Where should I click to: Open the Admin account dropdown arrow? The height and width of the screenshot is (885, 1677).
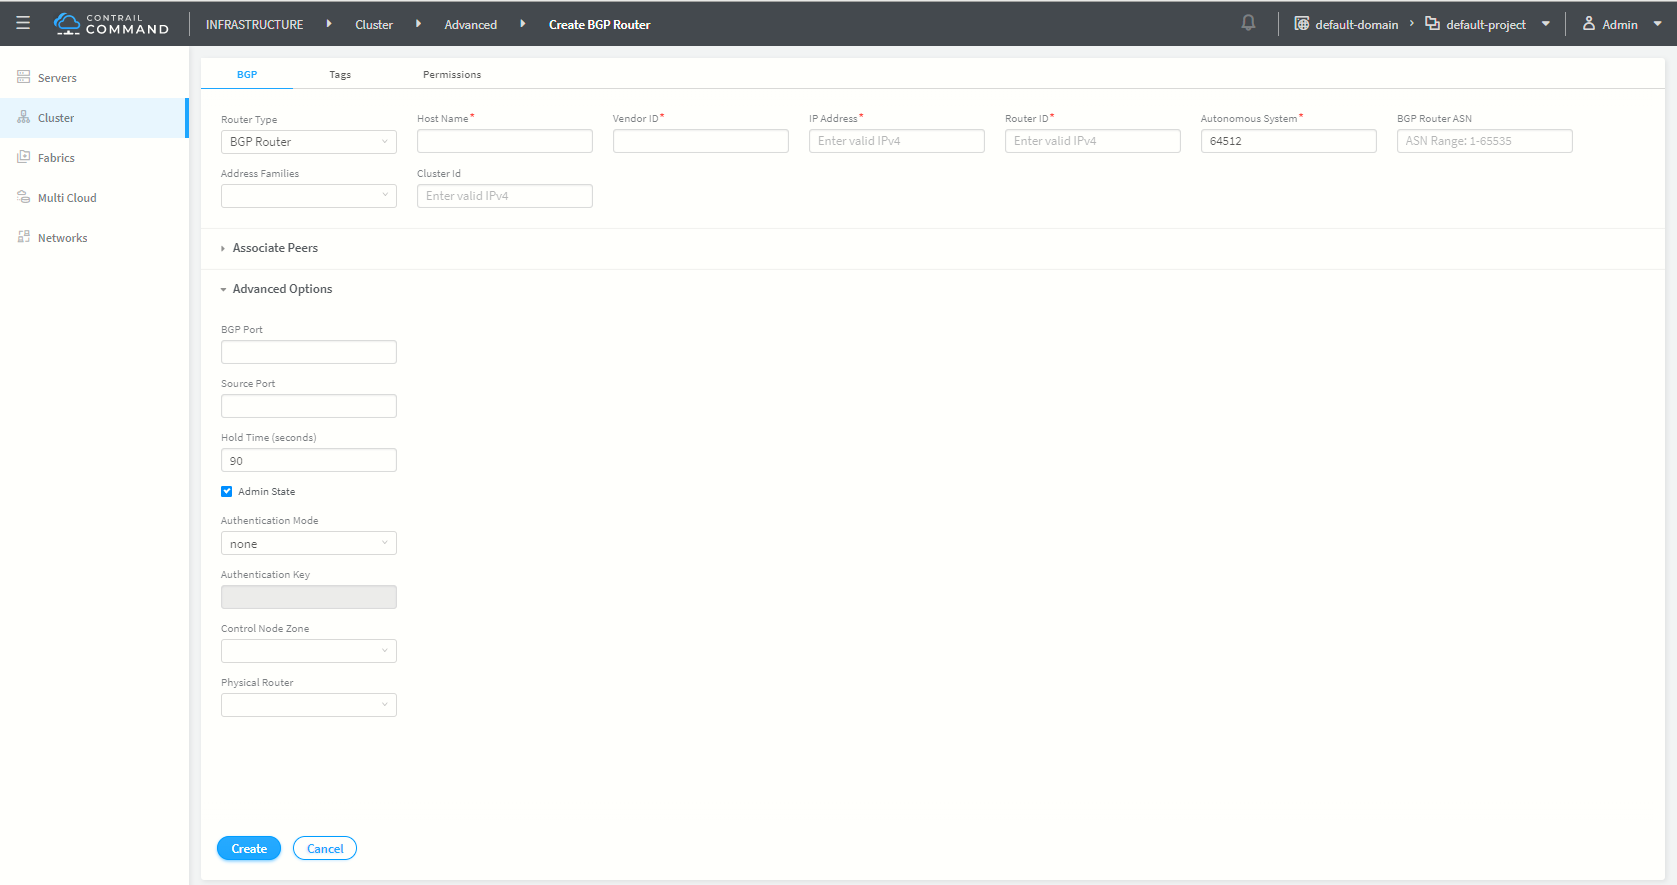point(1657,24)
